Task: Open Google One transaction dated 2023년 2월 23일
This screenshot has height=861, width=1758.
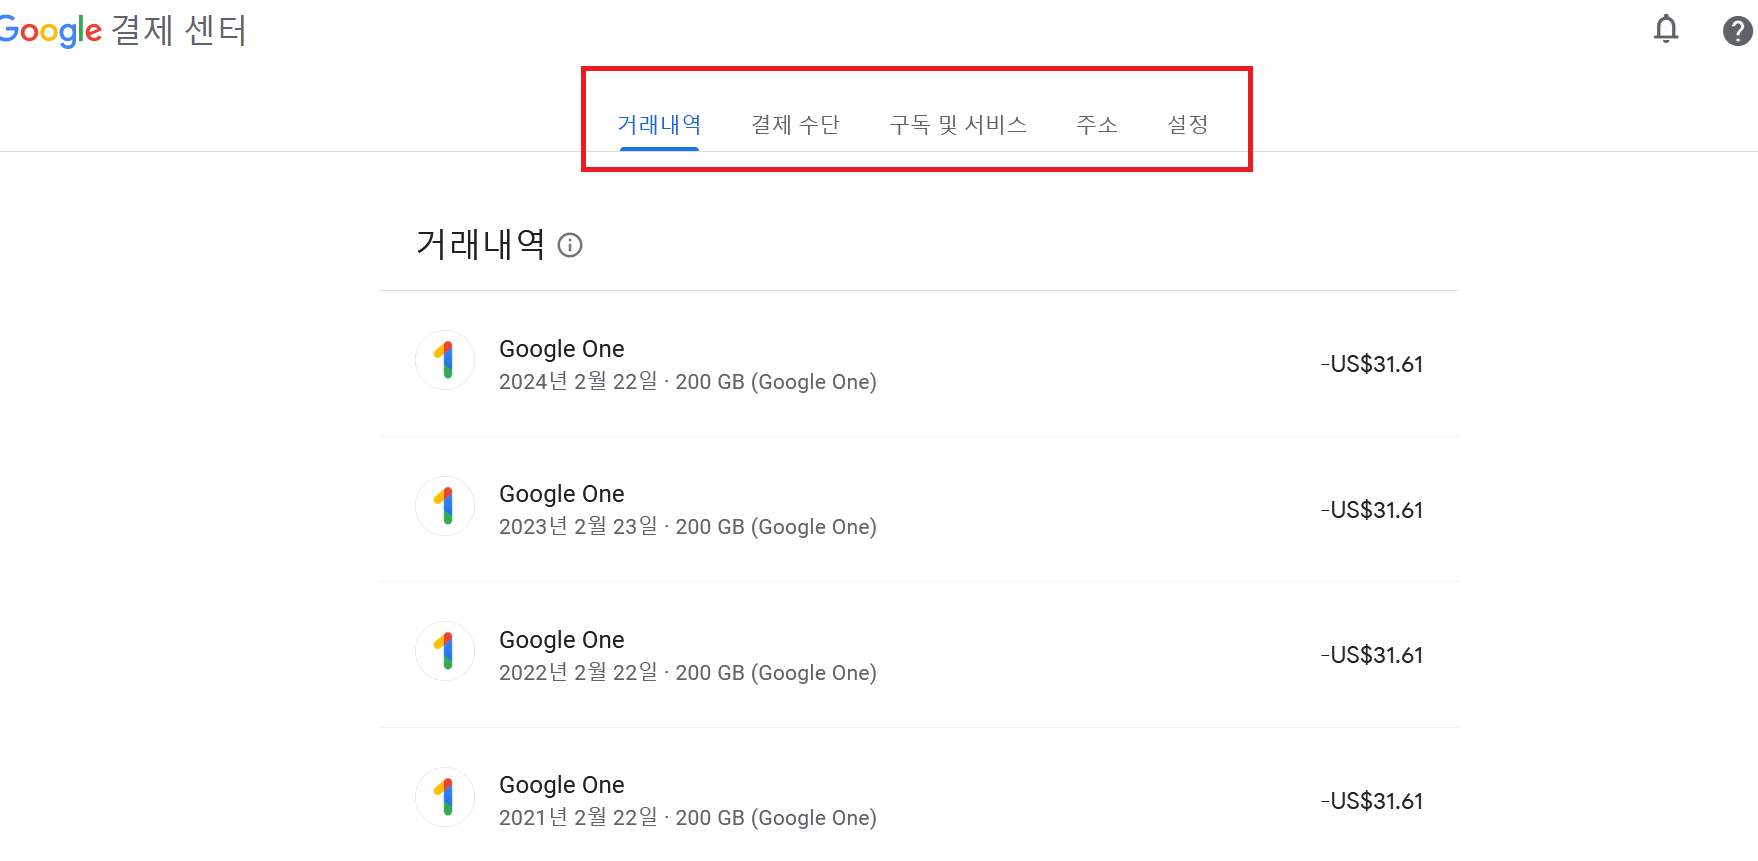Action: [x=919, y=509]
